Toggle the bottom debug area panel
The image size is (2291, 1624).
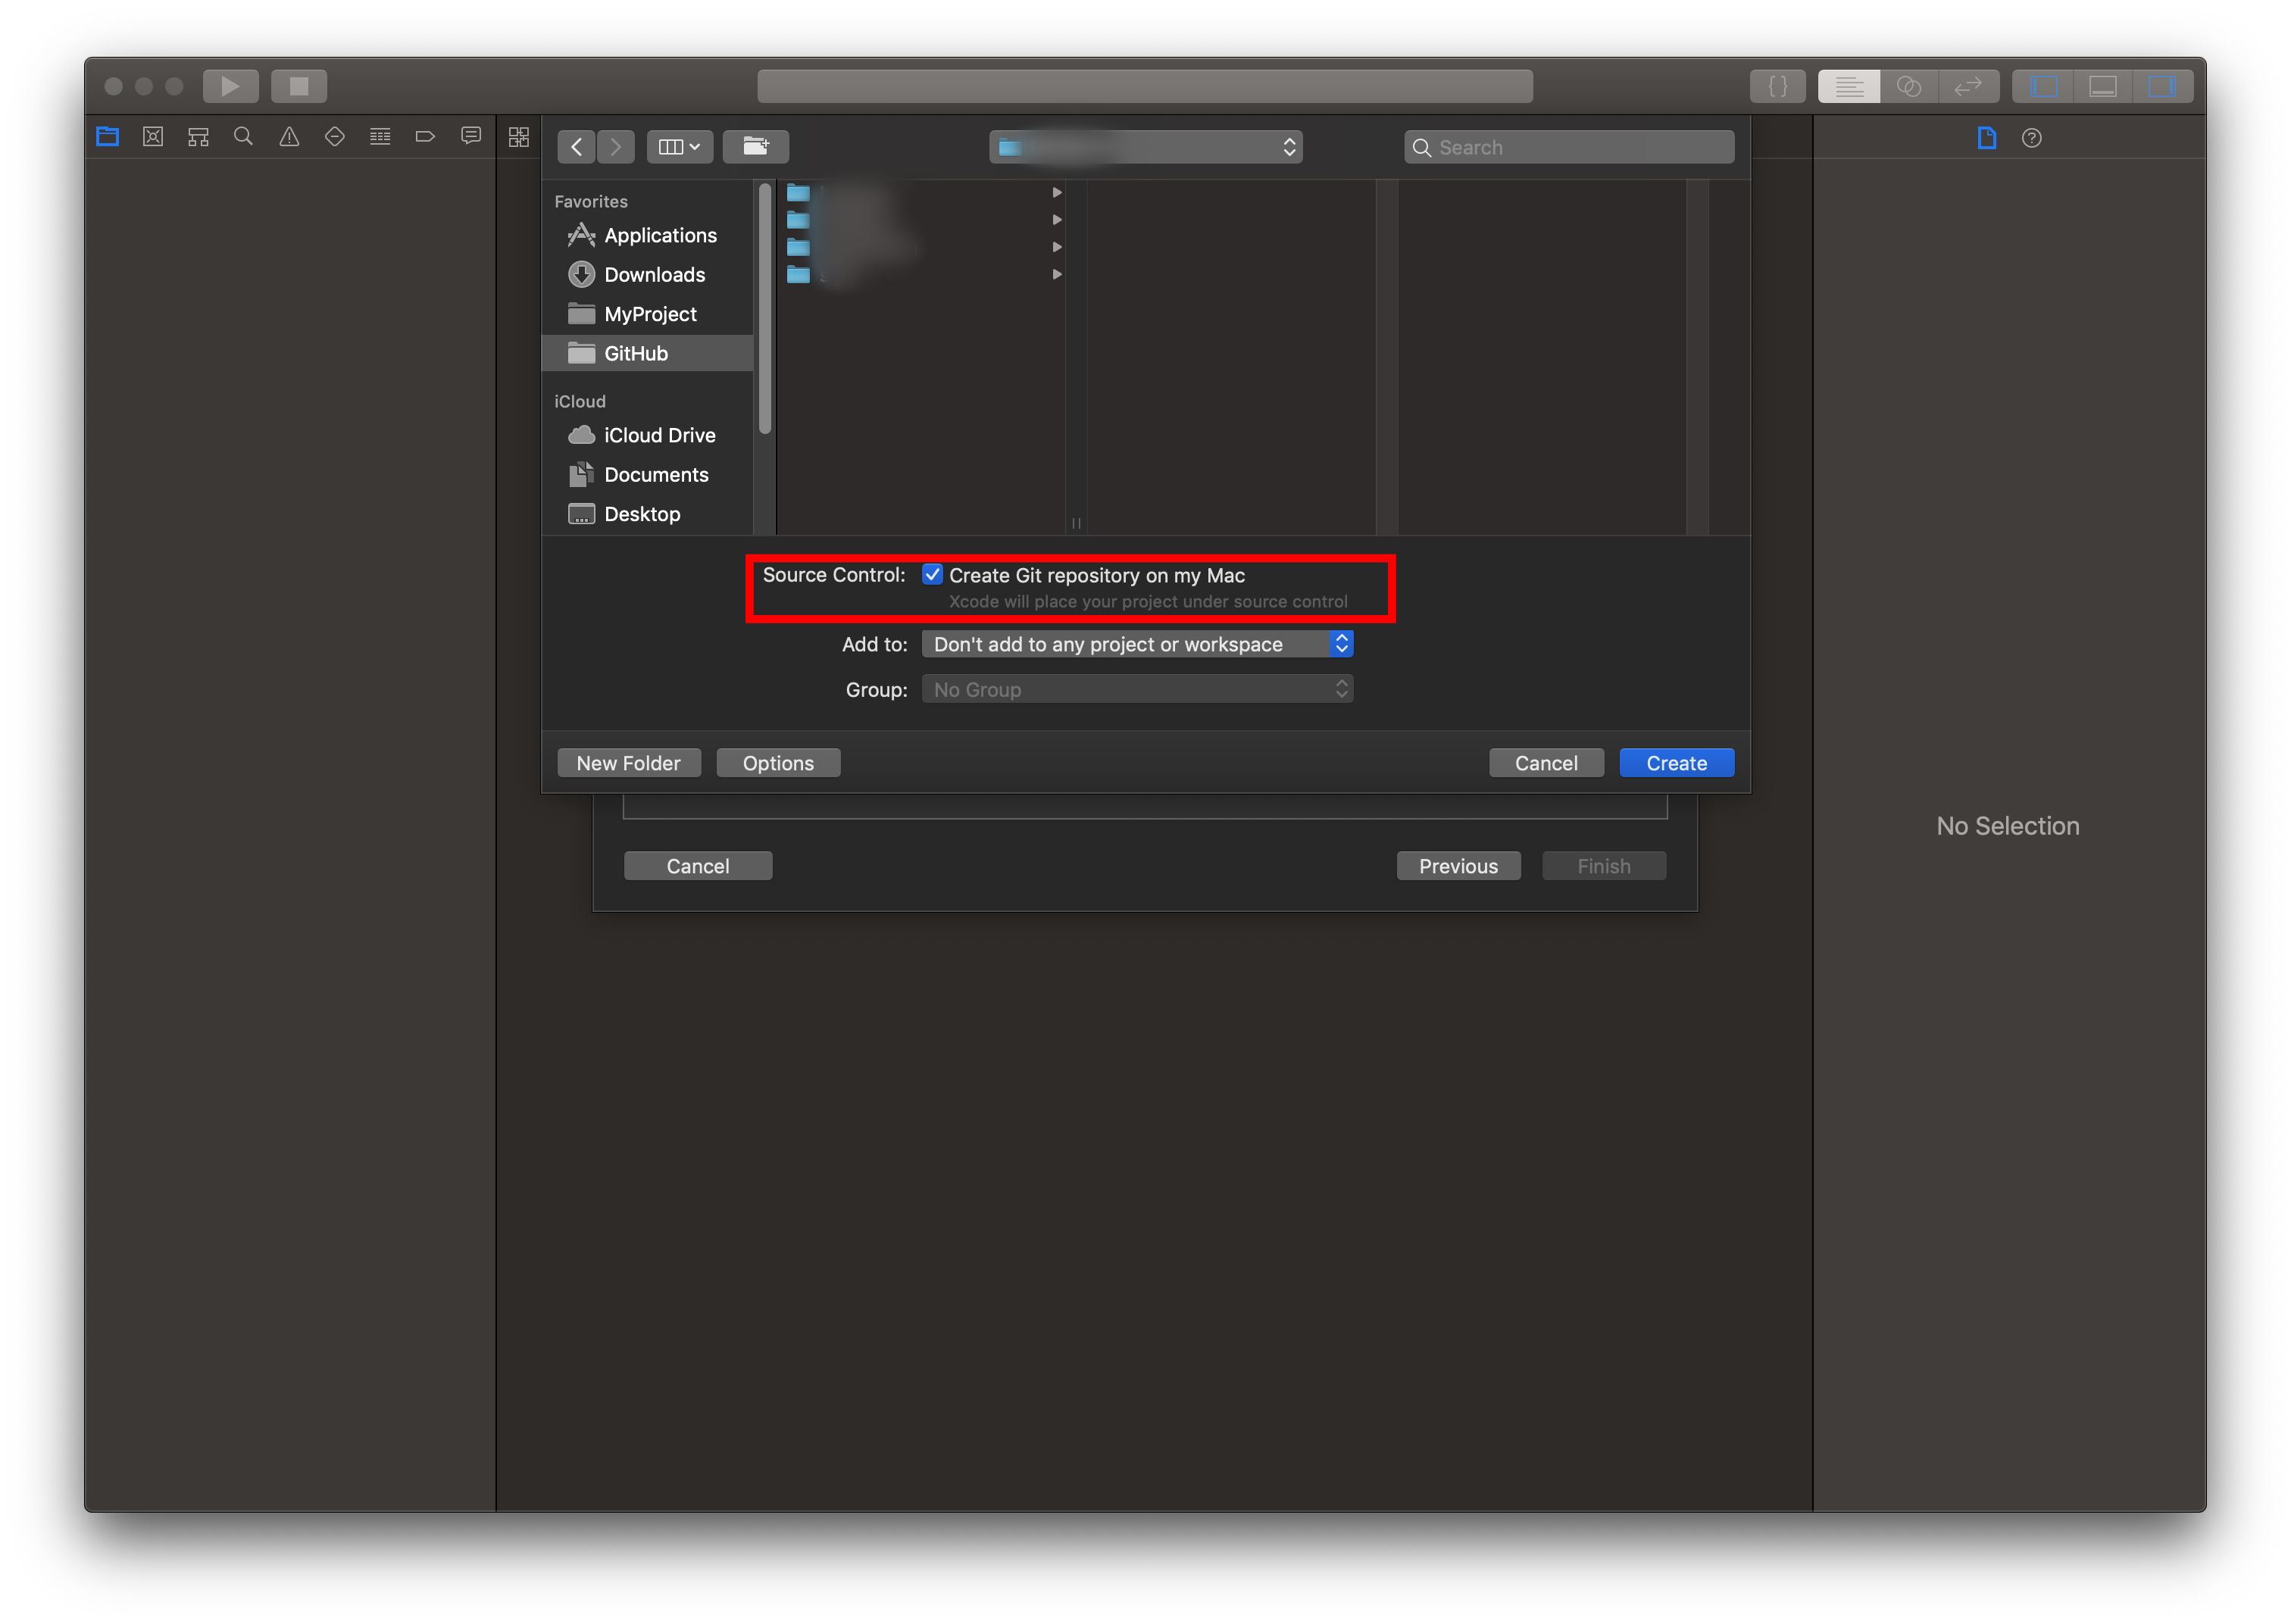coord(2102,87)
